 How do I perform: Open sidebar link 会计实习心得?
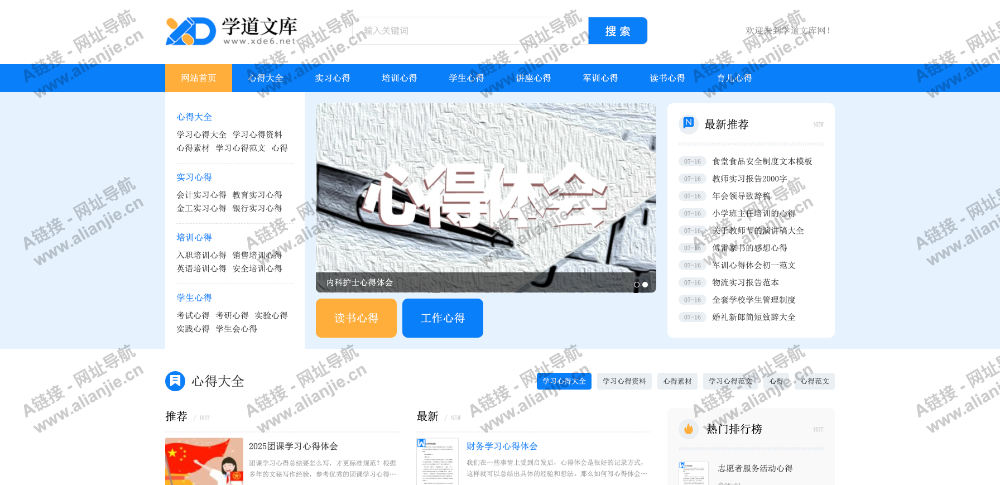click(x=202, y=195)
